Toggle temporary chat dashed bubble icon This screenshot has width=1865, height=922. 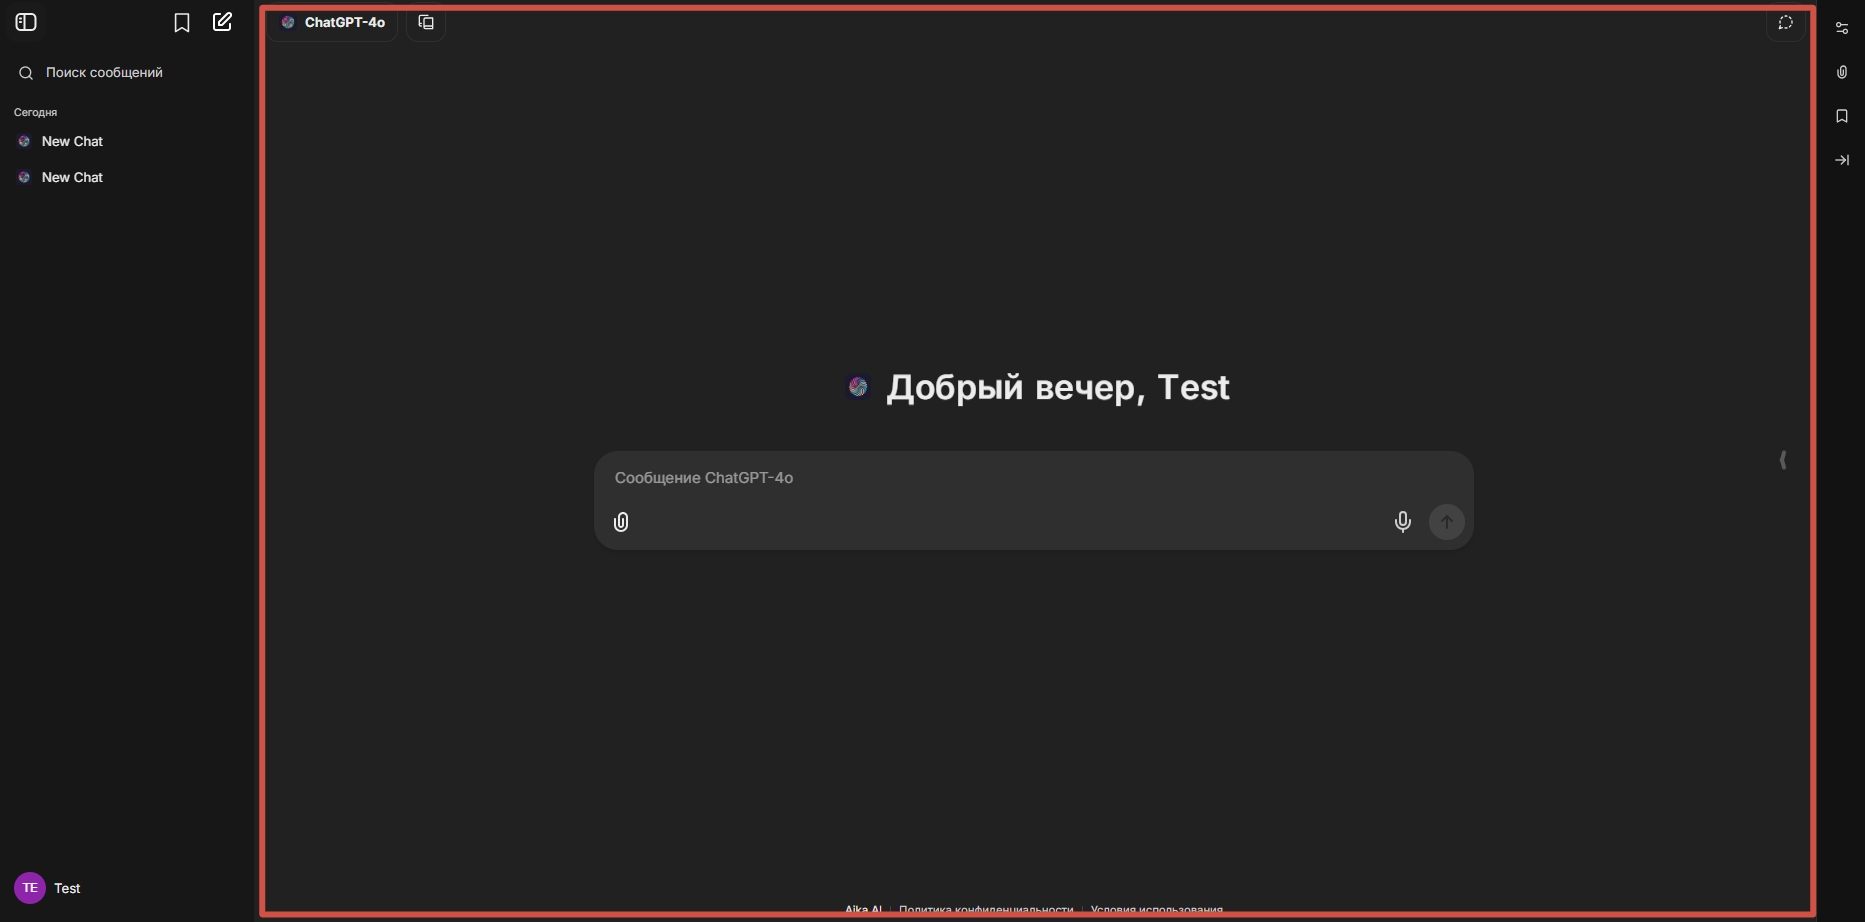1785,23
